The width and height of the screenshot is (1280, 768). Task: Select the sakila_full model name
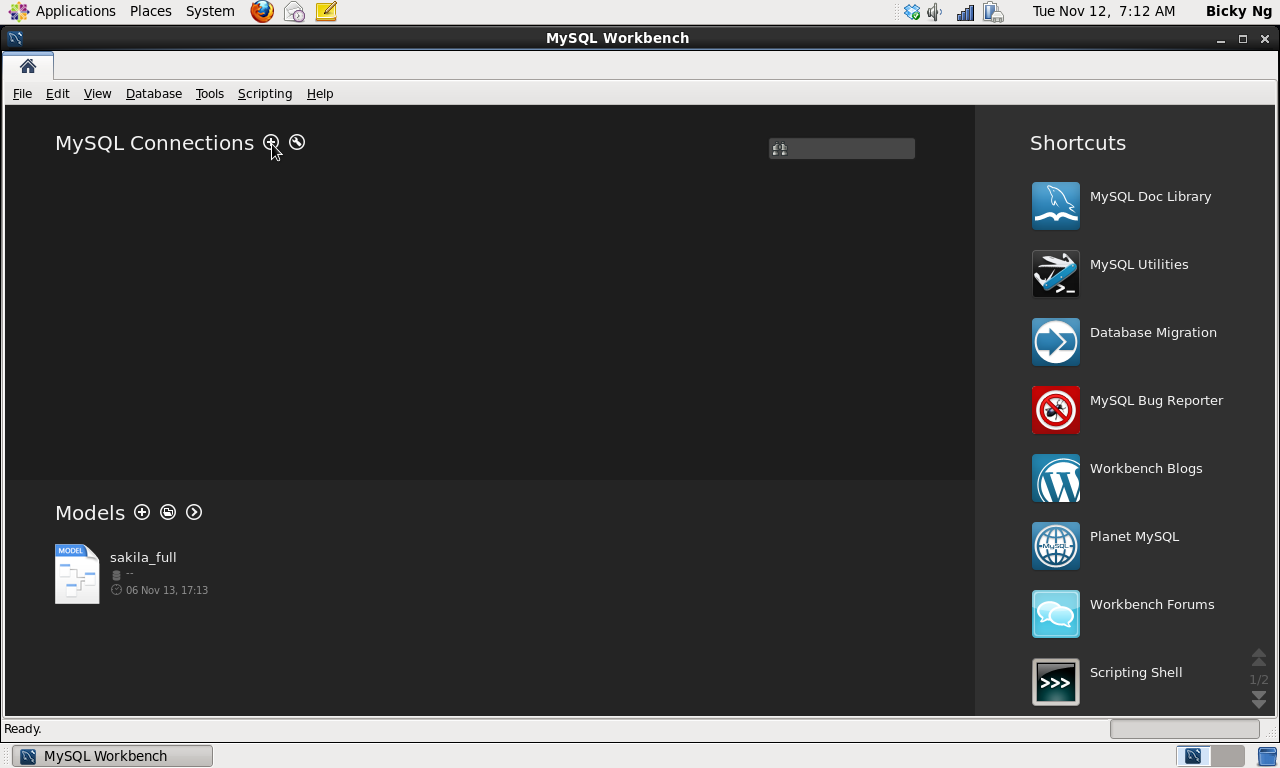143,557
